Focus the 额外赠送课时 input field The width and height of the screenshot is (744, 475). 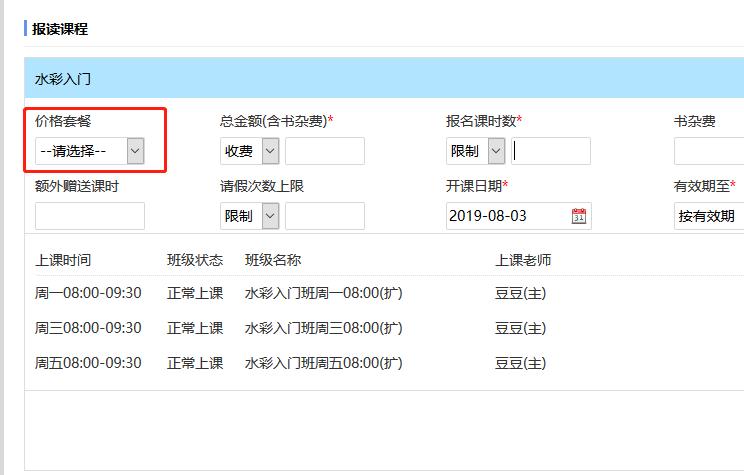[x=90, y=216]
